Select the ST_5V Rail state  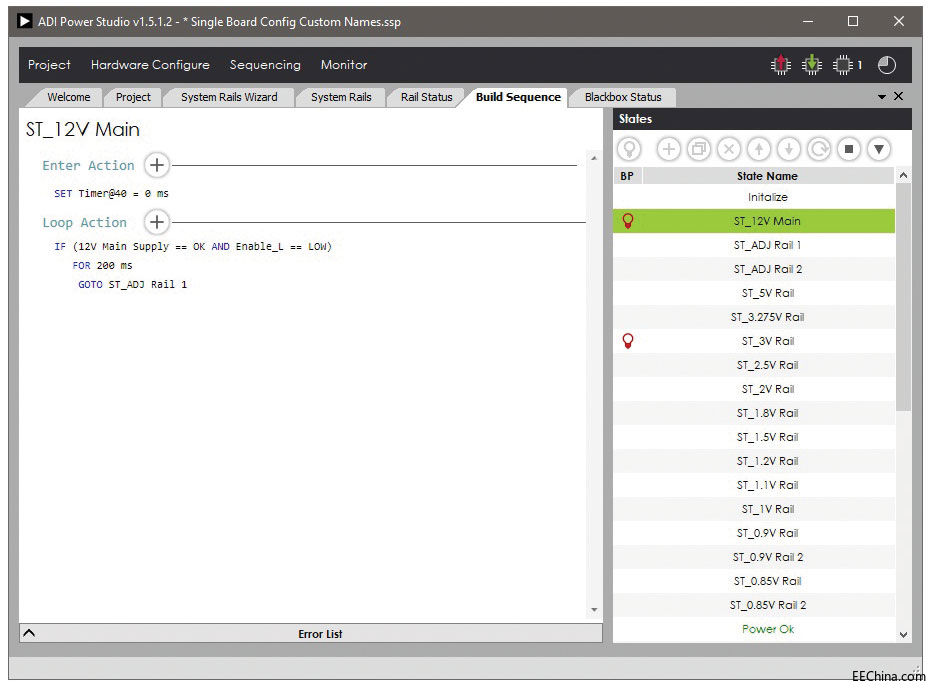754,293
